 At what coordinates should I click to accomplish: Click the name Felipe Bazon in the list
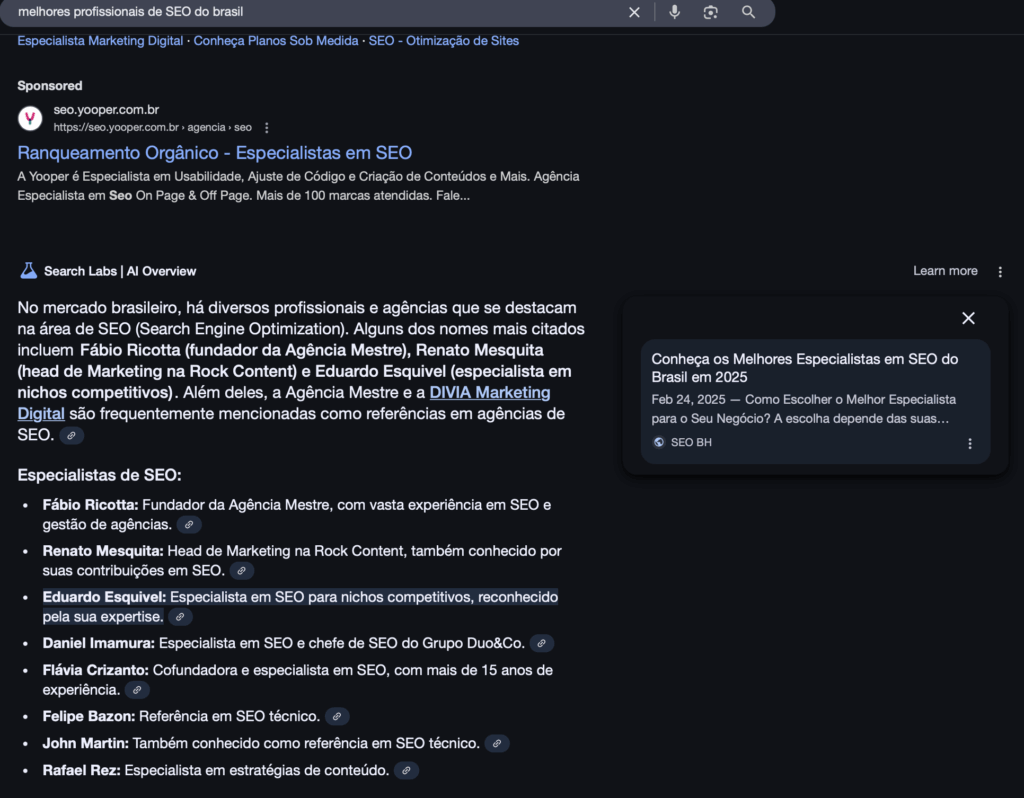(89, 716)
